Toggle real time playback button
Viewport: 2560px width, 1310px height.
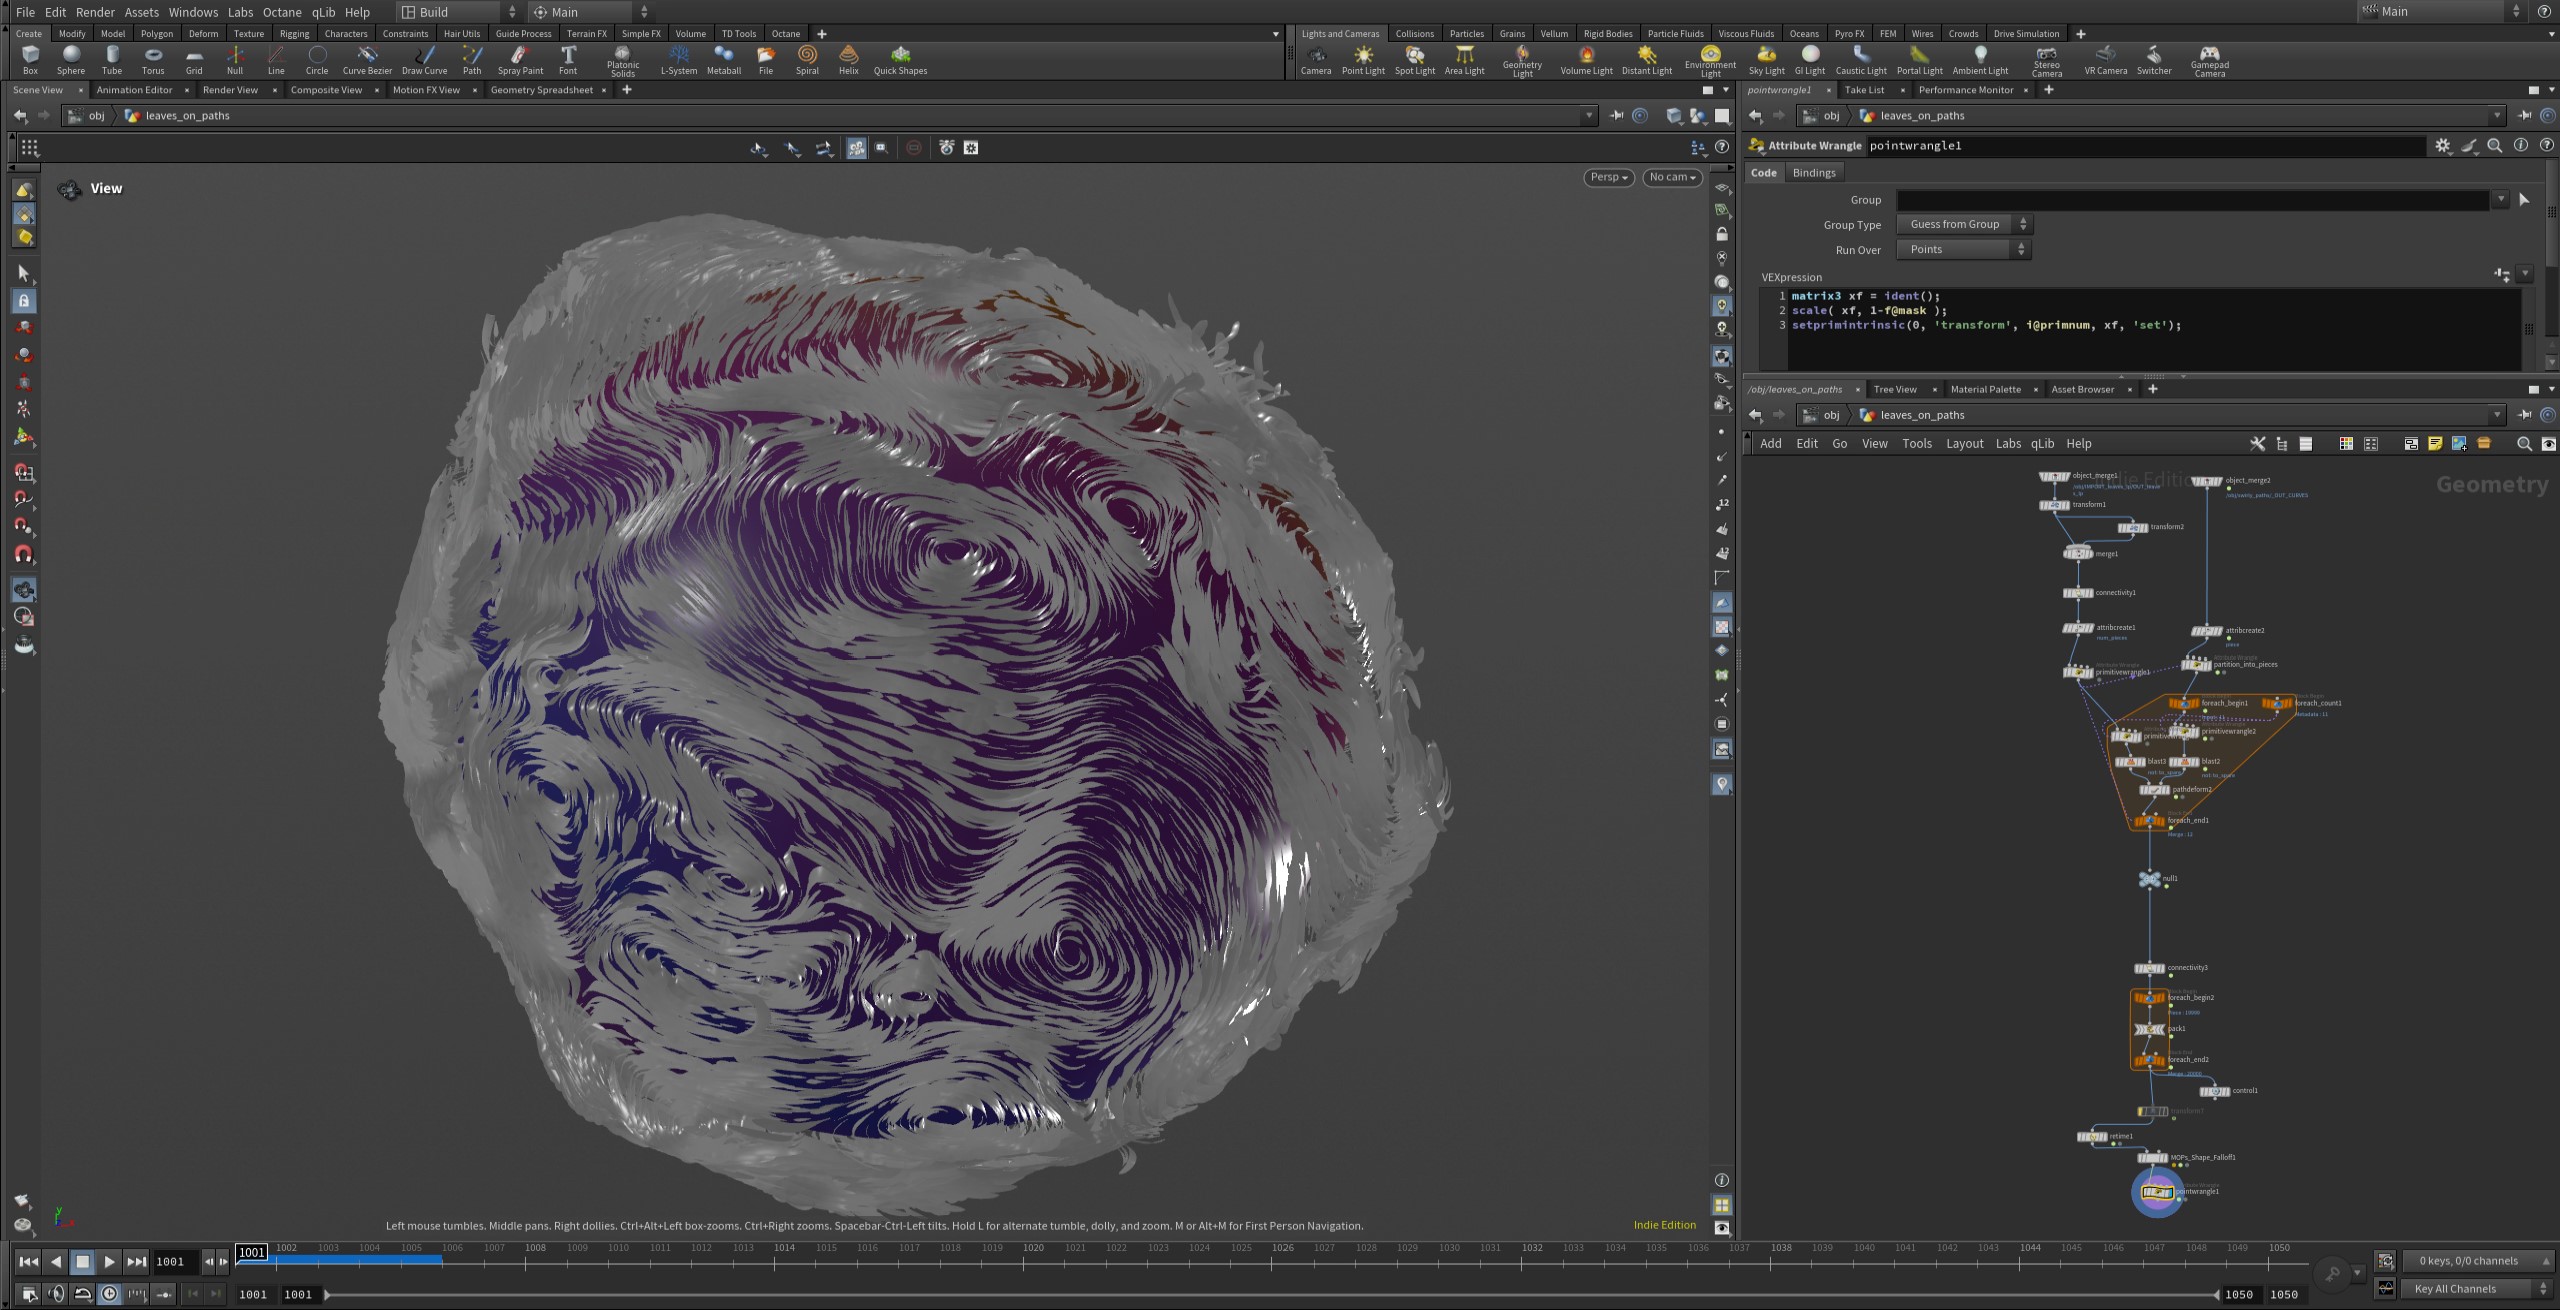tap(109, 1293)
